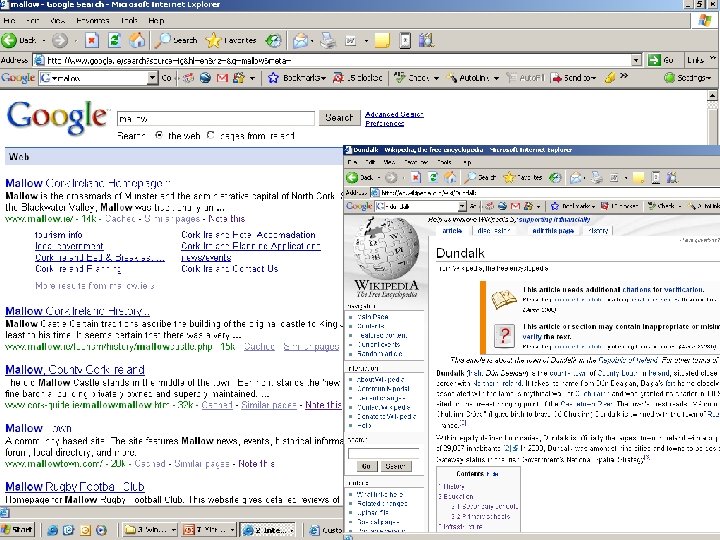Open Preferences link on the Google page

(384, 124)
